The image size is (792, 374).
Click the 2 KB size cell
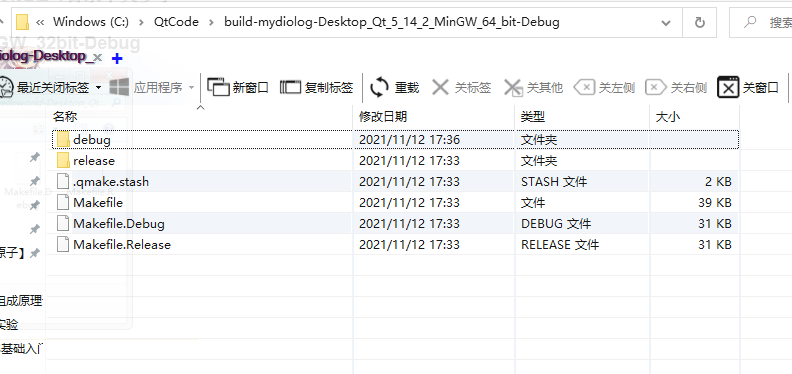coord(718,181)
